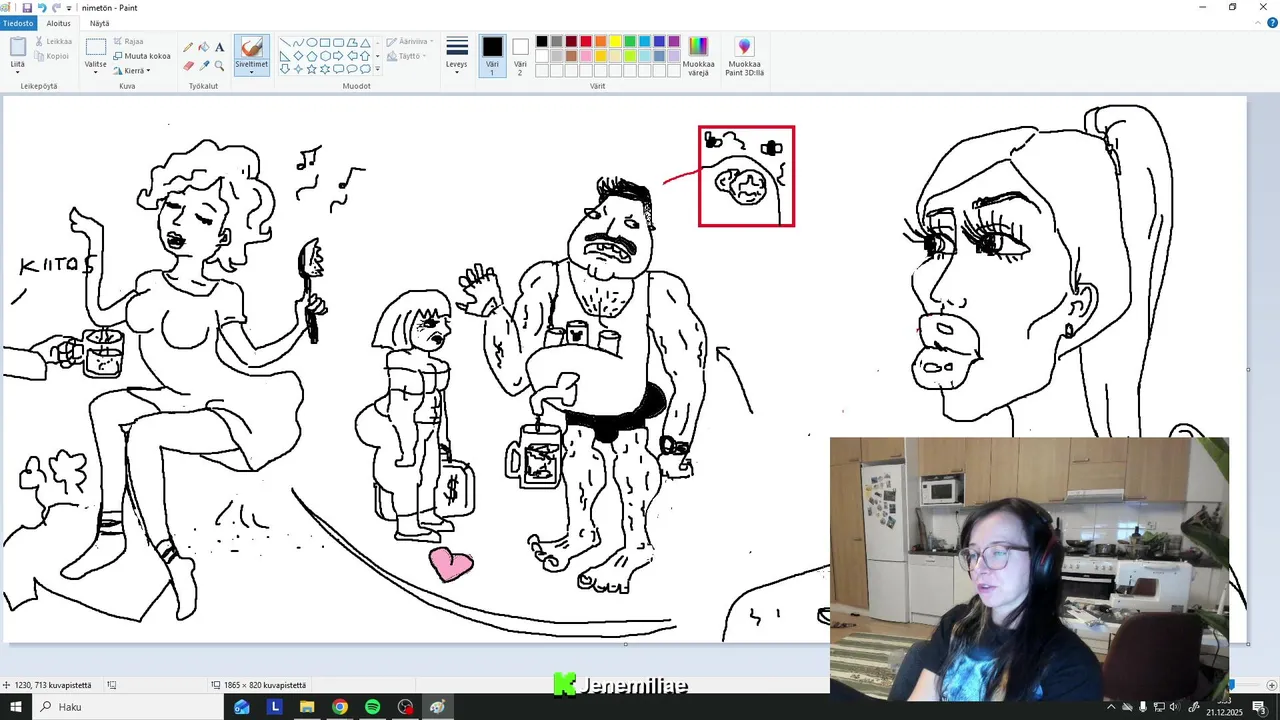The height and width of the screenshot is (720, 1280).
Task: Open File Explorer from the taskbar
Action: point(307,707)
